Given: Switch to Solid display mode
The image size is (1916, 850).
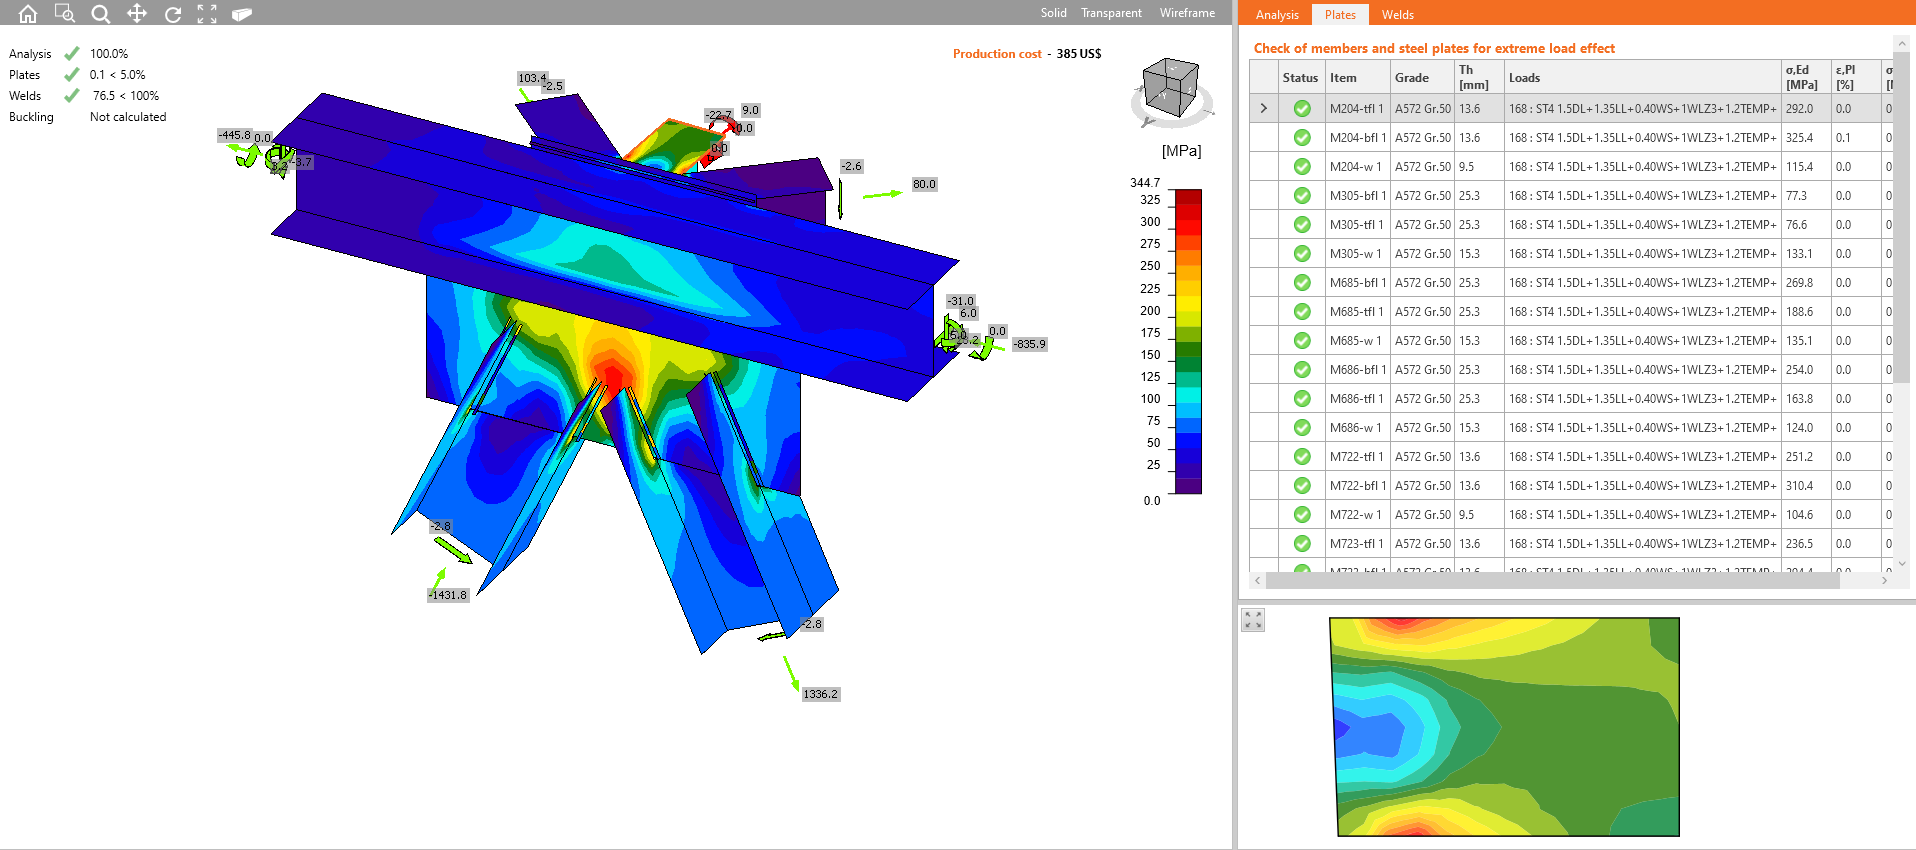Looking at the screenshot, I should [x=1053, y=13].
